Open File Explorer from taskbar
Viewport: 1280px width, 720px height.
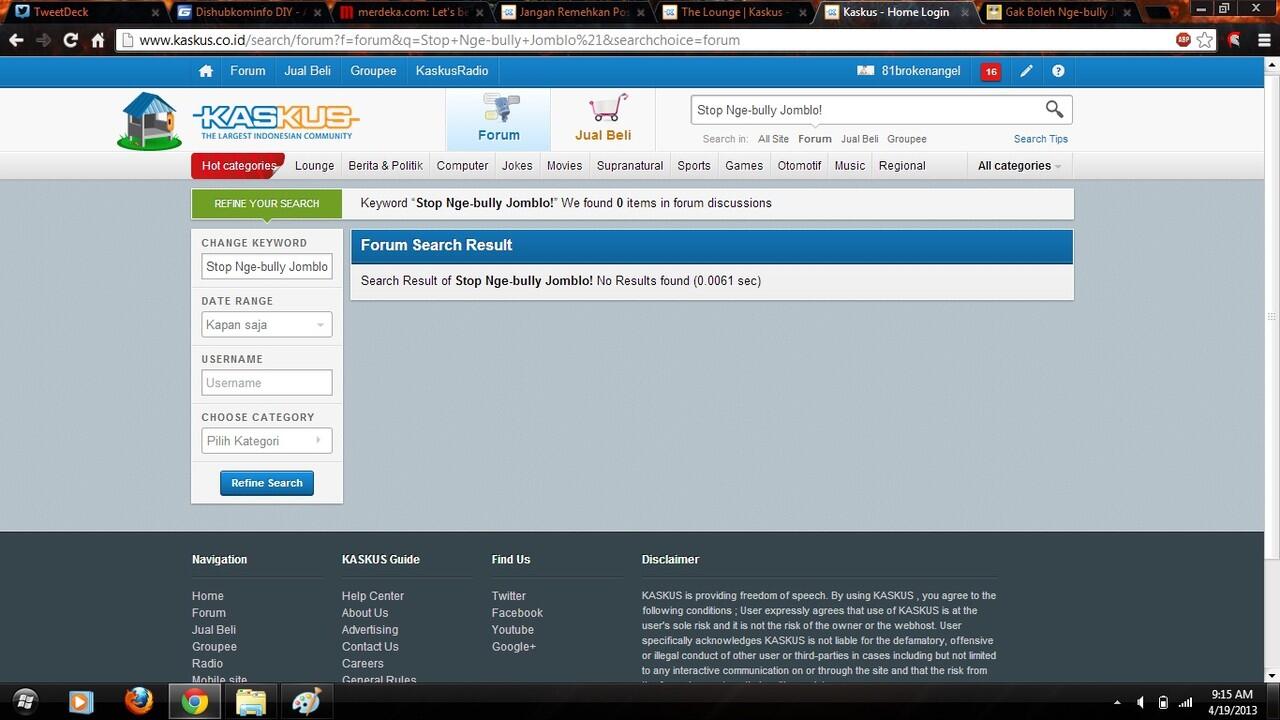pos(251,701)
